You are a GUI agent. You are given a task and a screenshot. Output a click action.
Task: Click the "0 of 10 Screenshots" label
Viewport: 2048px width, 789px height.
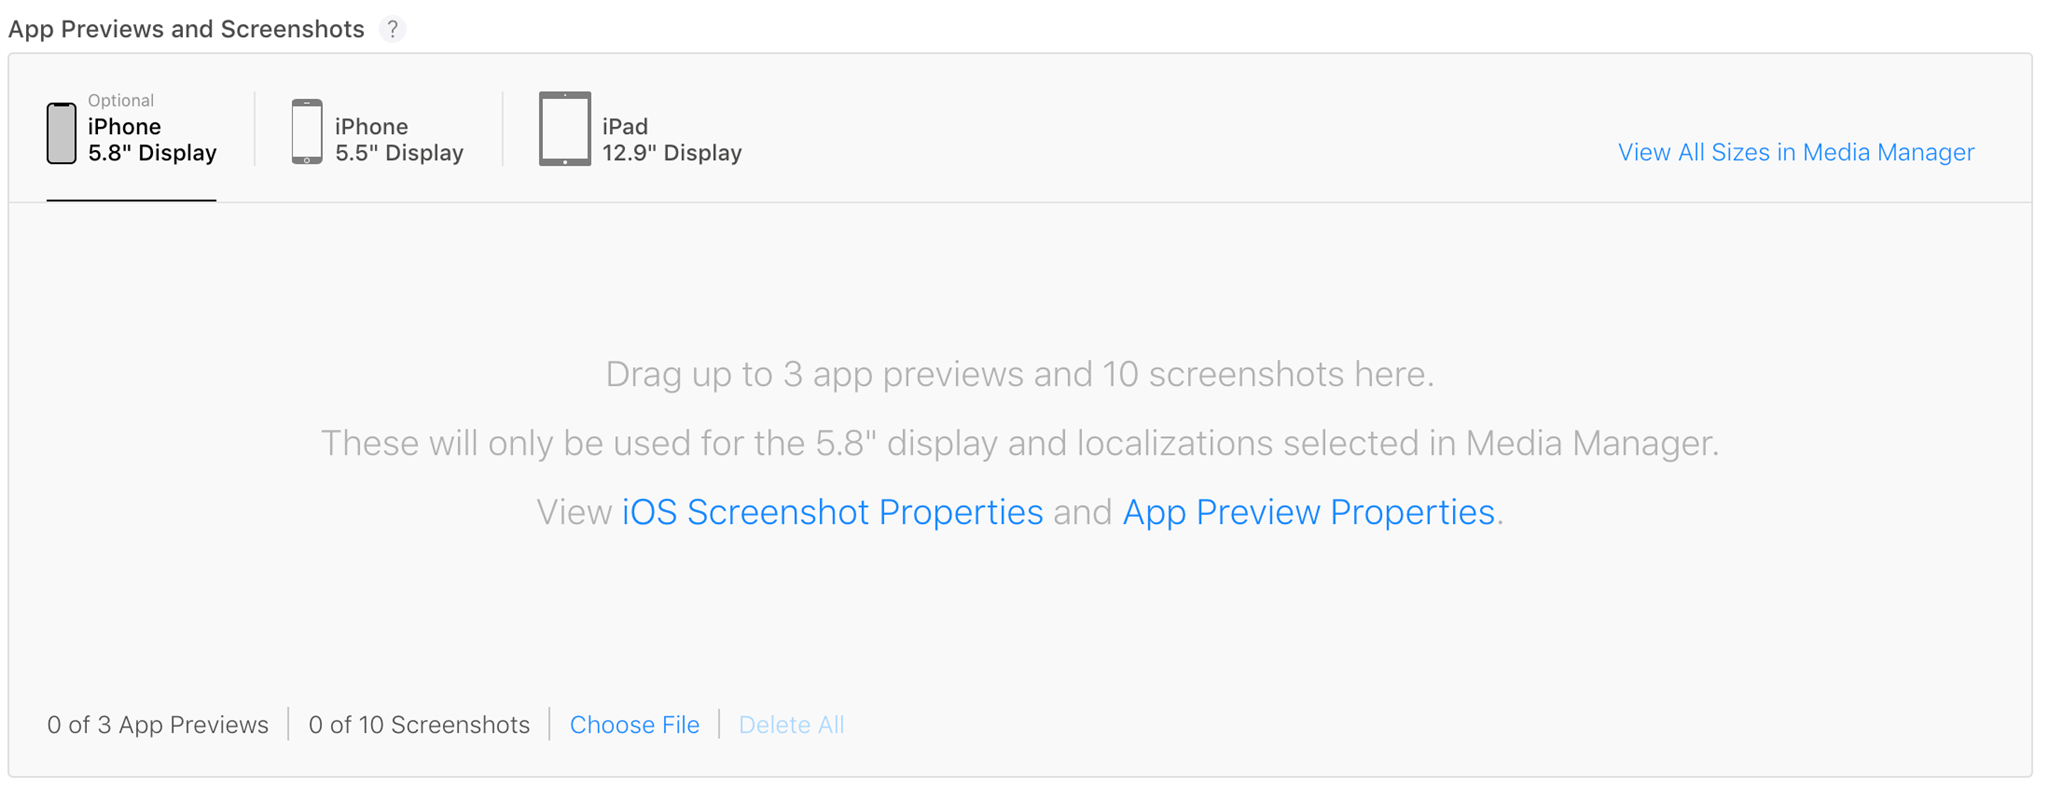tap(419, 724)
